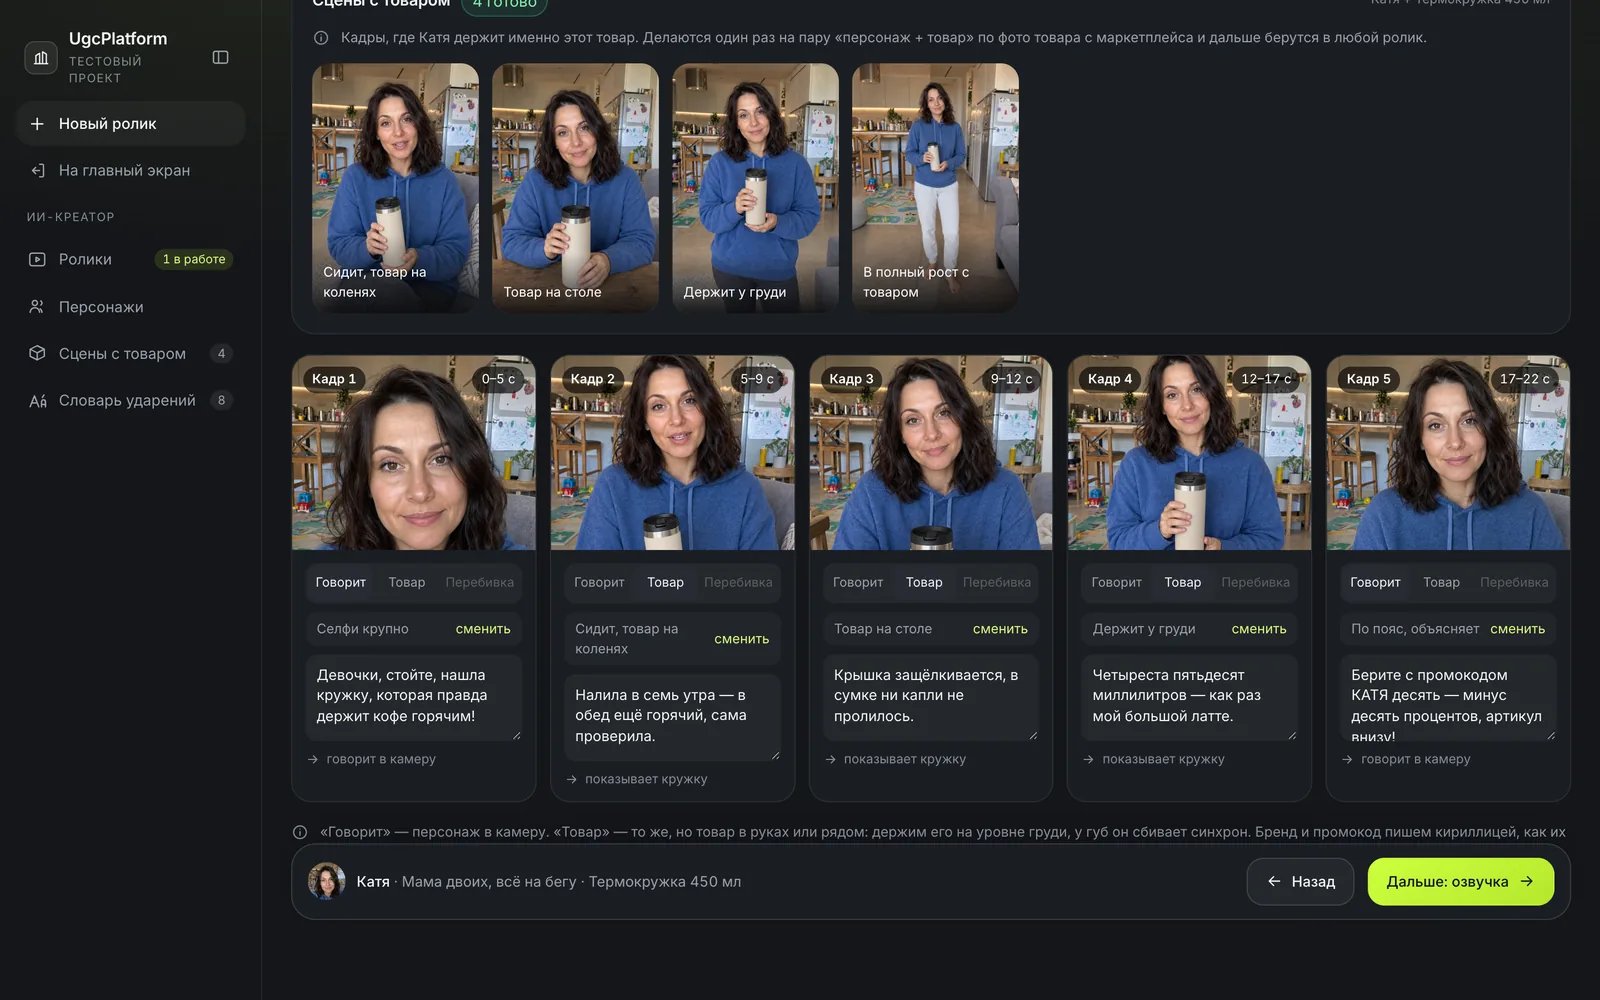
Task: Open thumbnail Товар на столе
Action: 575,188
